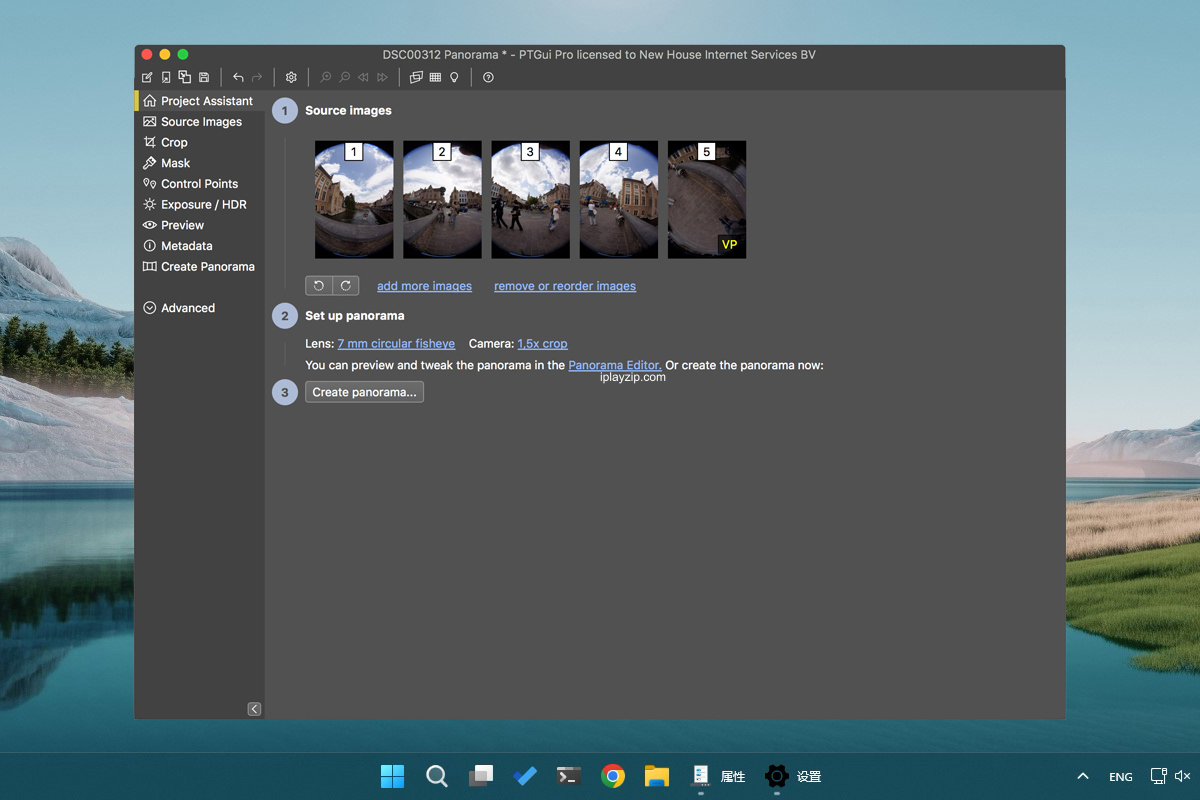Open help with the question mark icon
This screenshot has height=800, width=1200.
pos(488,77)
